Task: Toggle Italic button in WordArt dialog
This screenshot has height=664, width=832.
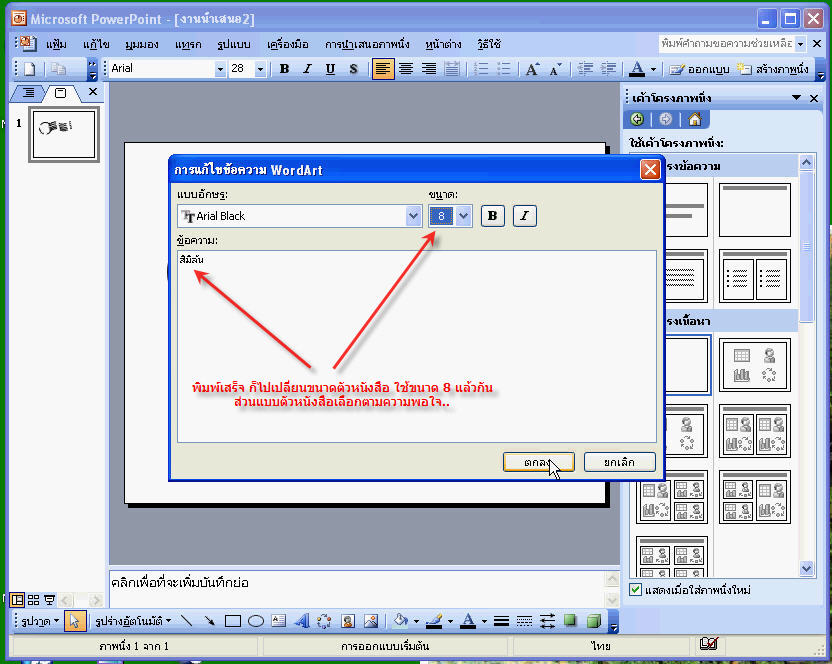Action: tap(525, 215)
